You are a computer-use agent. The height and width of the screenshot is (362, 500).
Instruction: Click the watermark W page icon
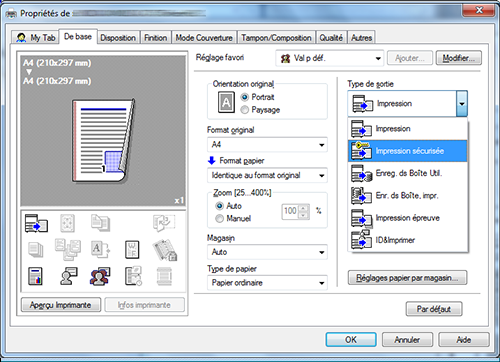click(x=132, y=250)
